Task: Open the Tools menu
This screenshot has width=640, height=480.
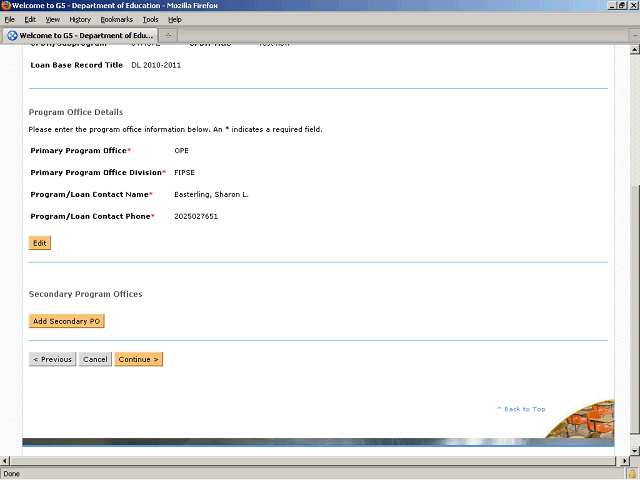Action: click(150, 20)
